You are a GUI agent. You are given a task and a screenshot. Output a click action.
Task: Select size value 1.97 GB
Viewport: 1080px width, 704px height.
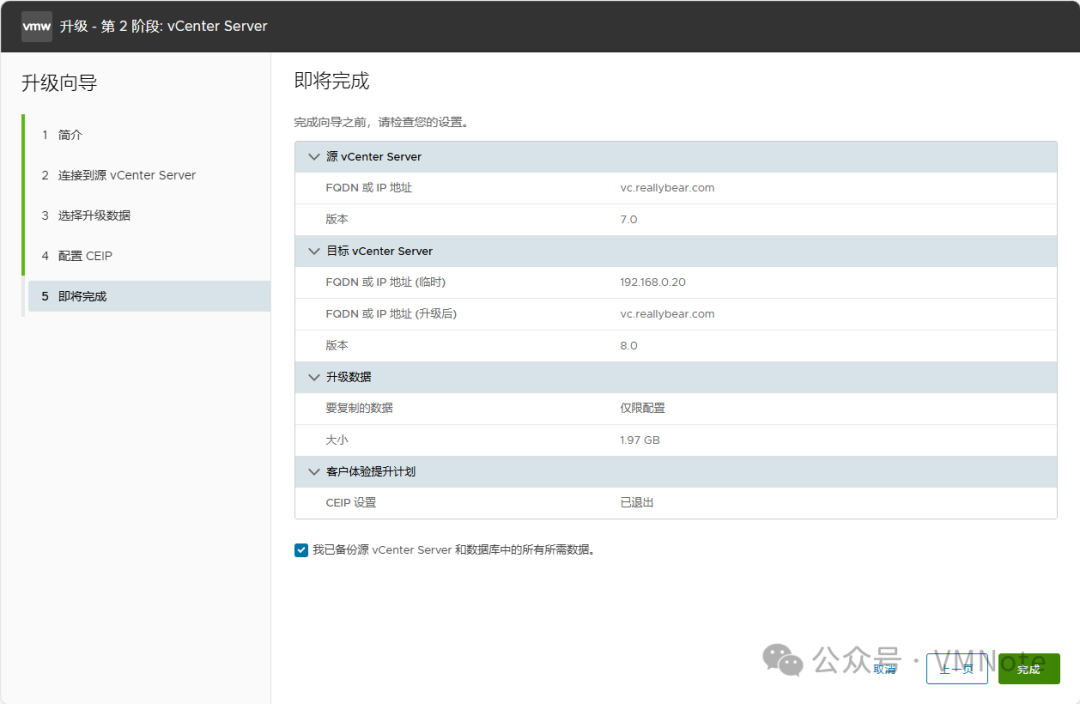[639, 440]
